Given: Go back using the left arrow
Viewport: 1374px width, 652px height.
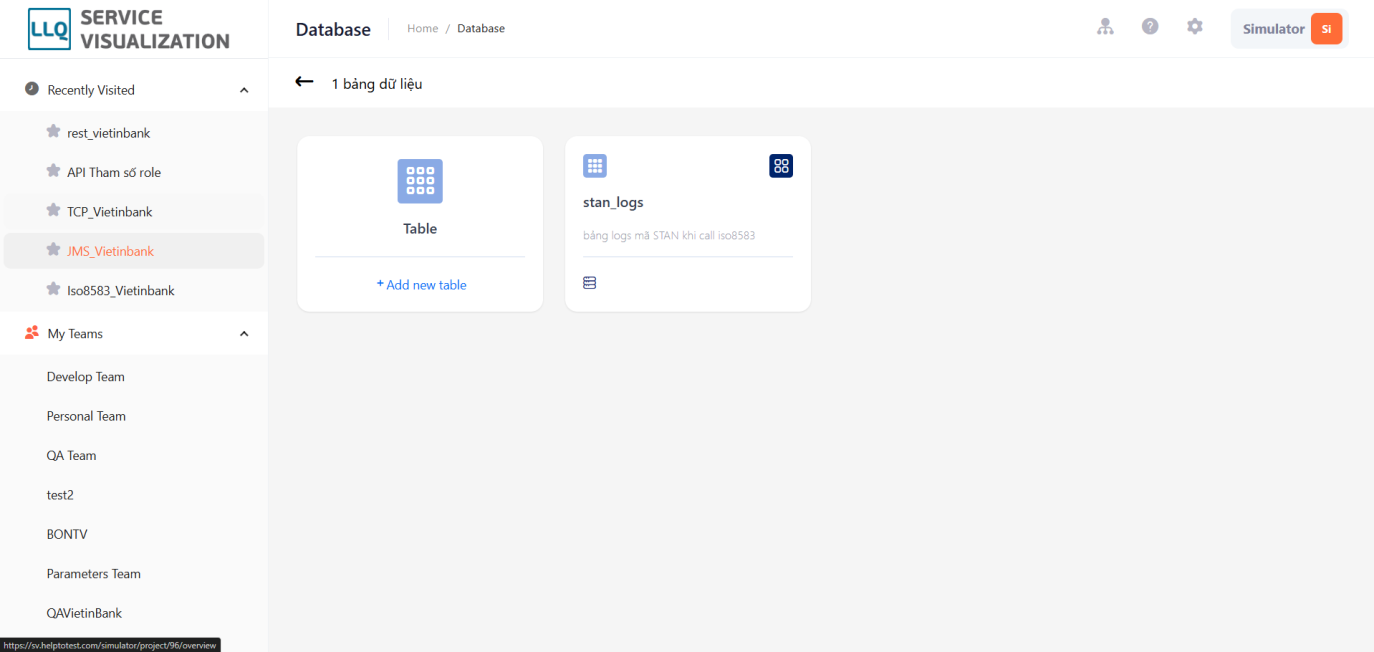Looking at the screenshot, I should pos(305,82).
